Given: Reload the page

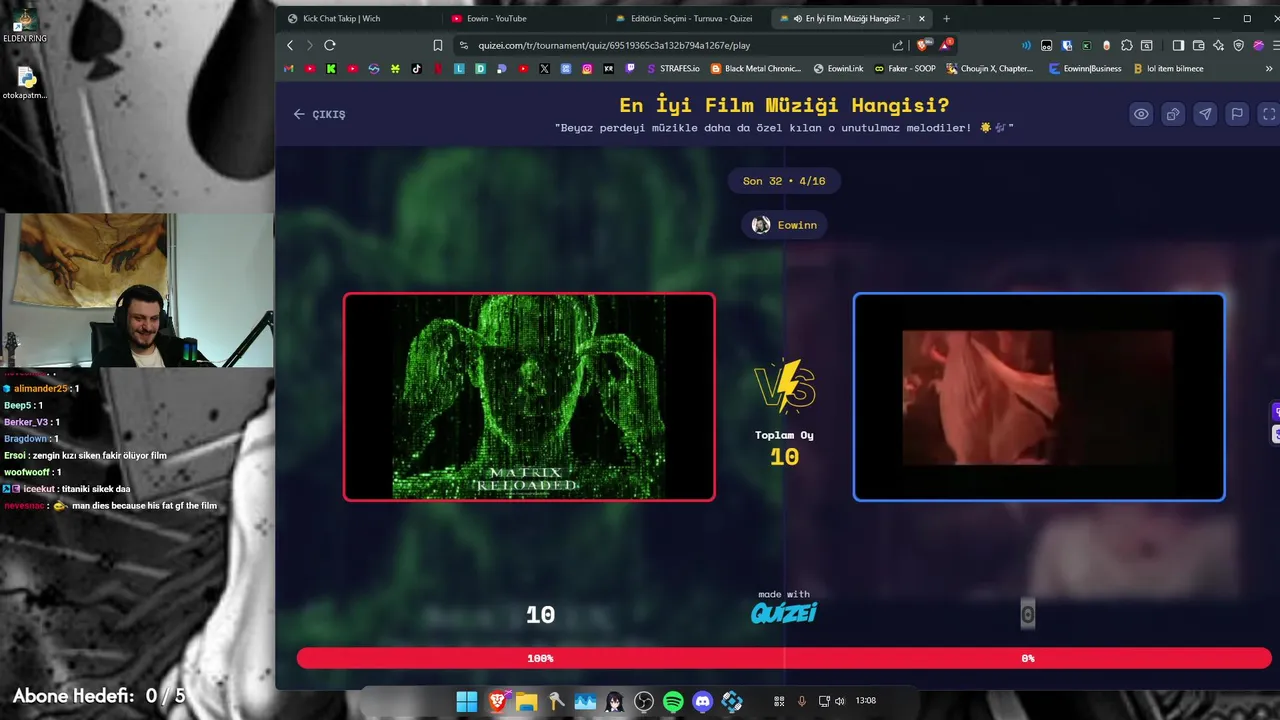Looking at the screenshot, I should 329,45.
